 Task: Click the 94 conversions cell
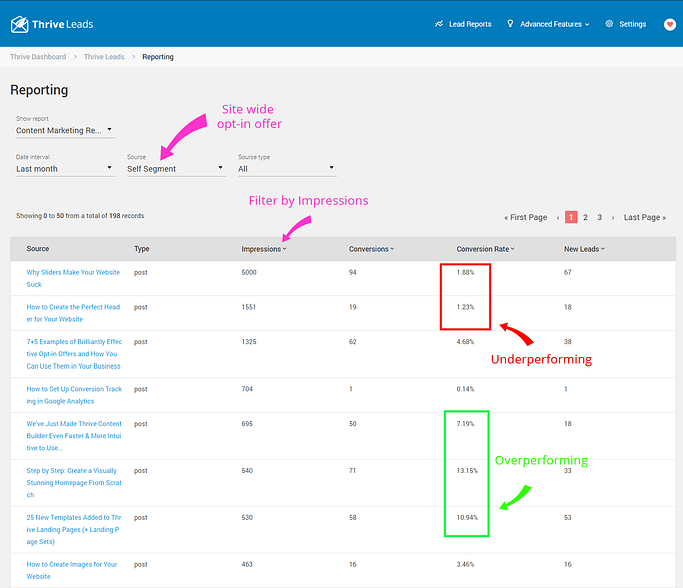point(353,272)
